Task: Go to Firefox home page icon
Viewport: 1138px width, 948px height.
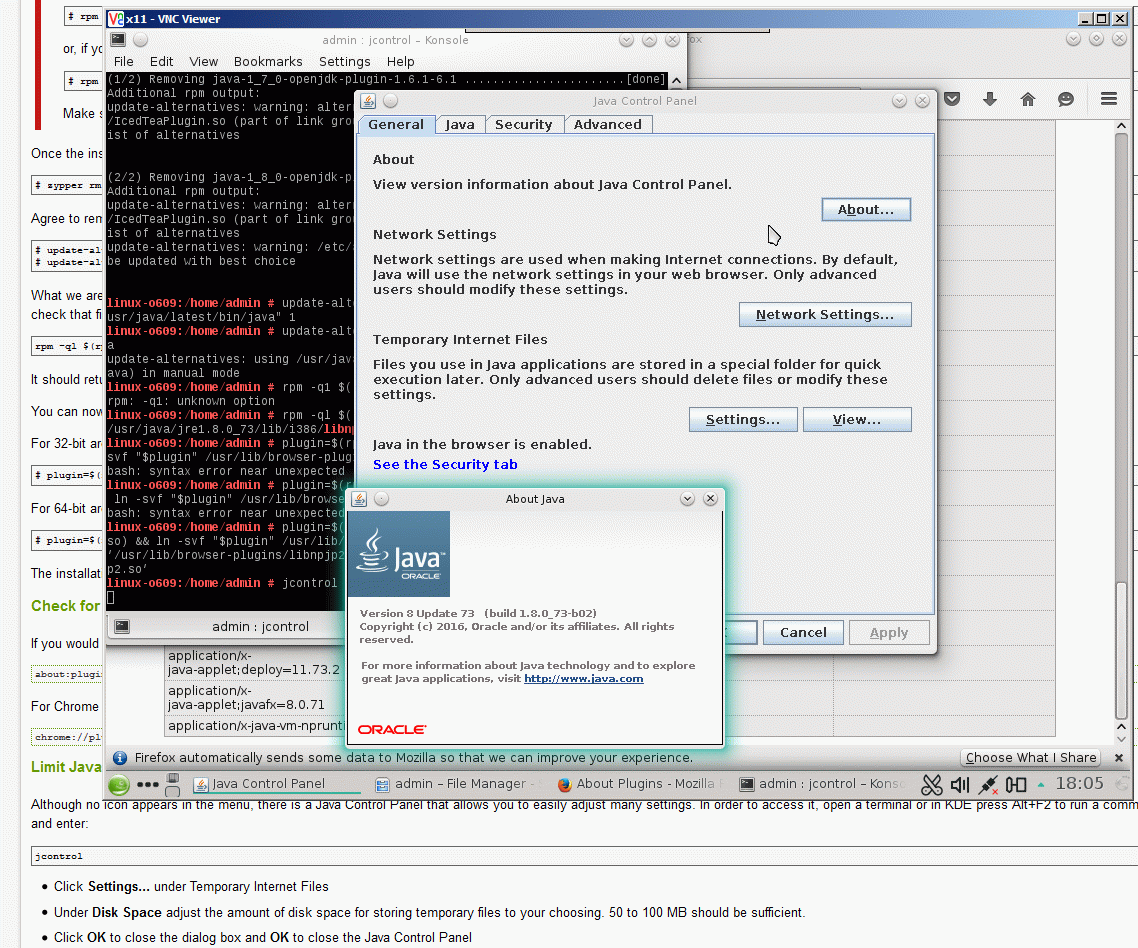Action: (x=1028, y=99)
